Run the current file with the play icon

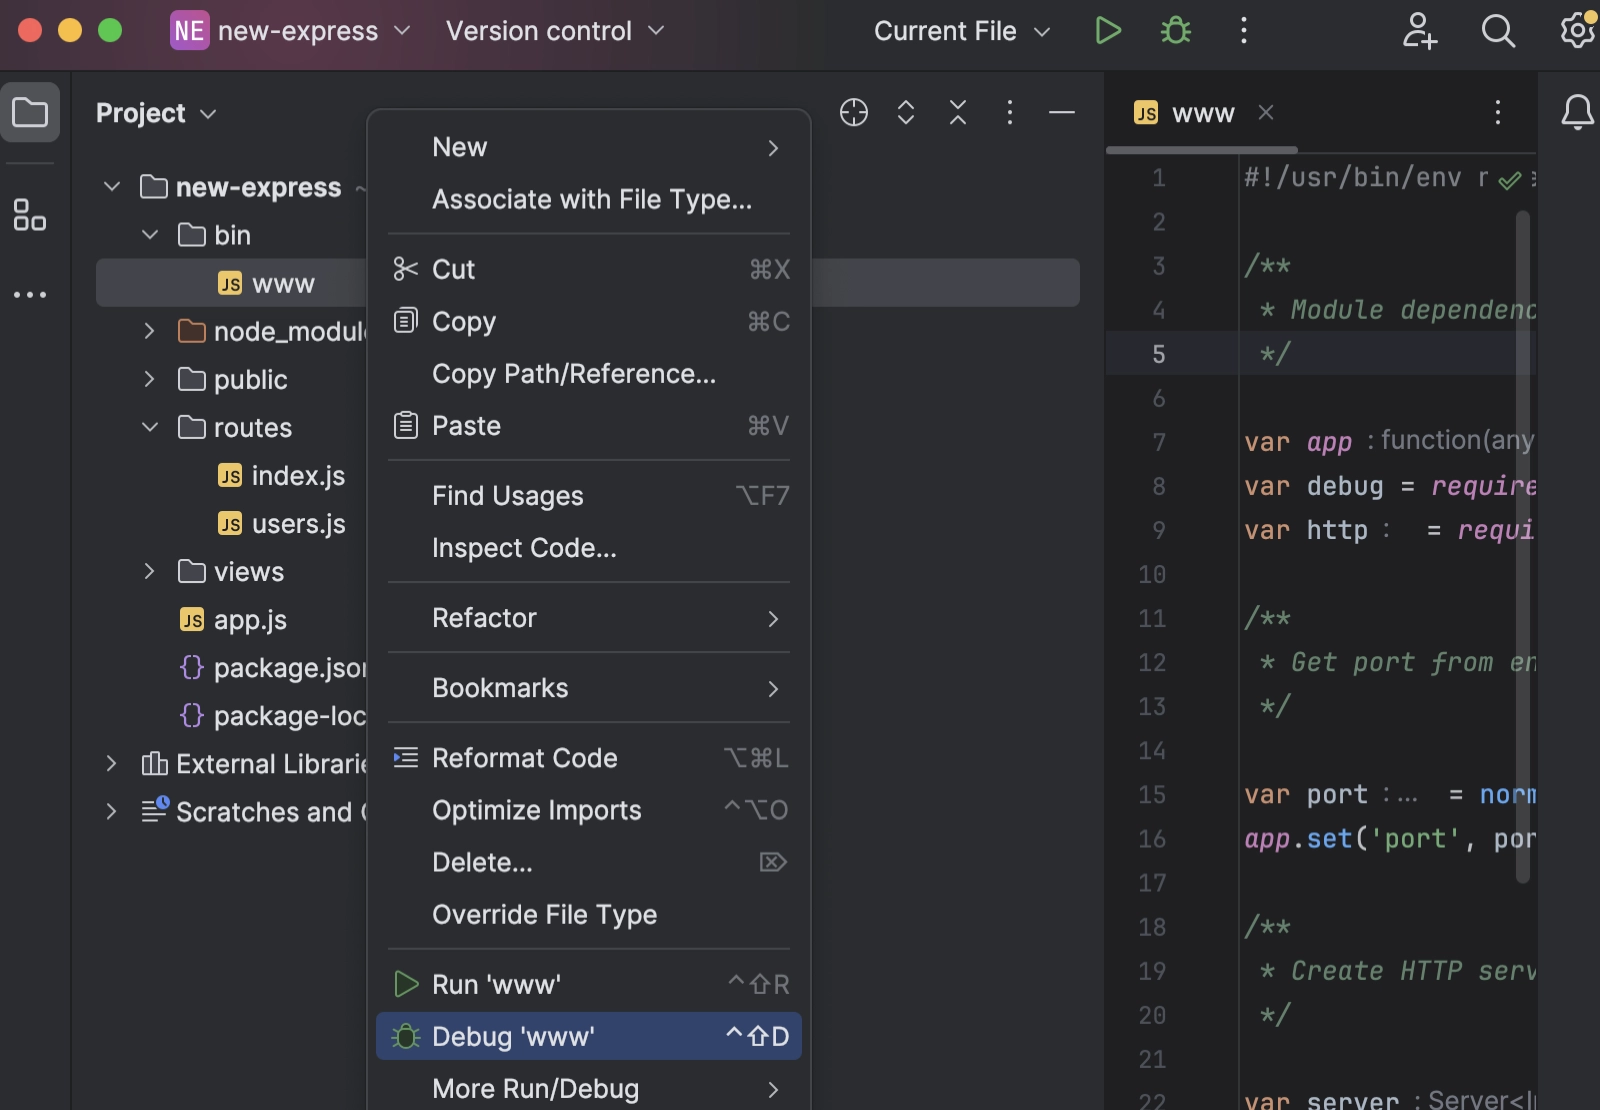(1108, 31)
